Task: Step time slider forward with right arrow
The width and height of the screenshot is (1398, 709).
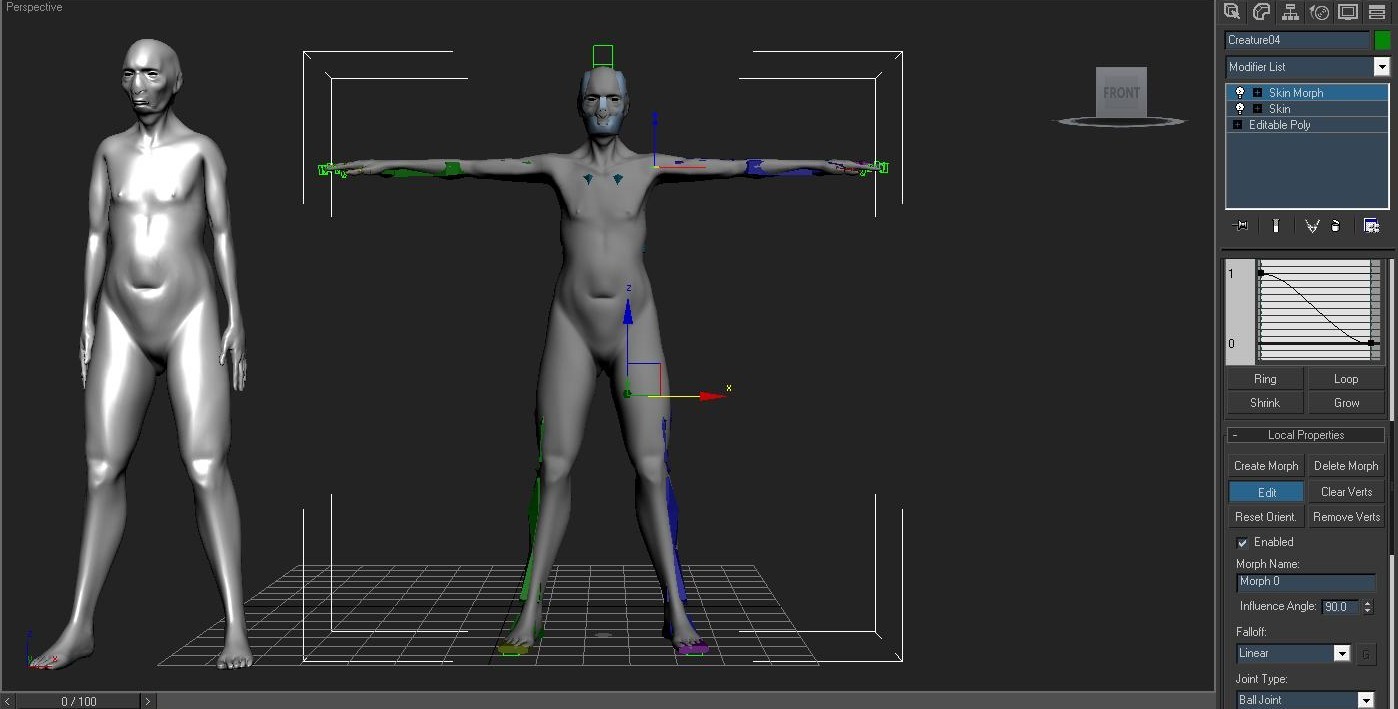Action: click(147, 701)
